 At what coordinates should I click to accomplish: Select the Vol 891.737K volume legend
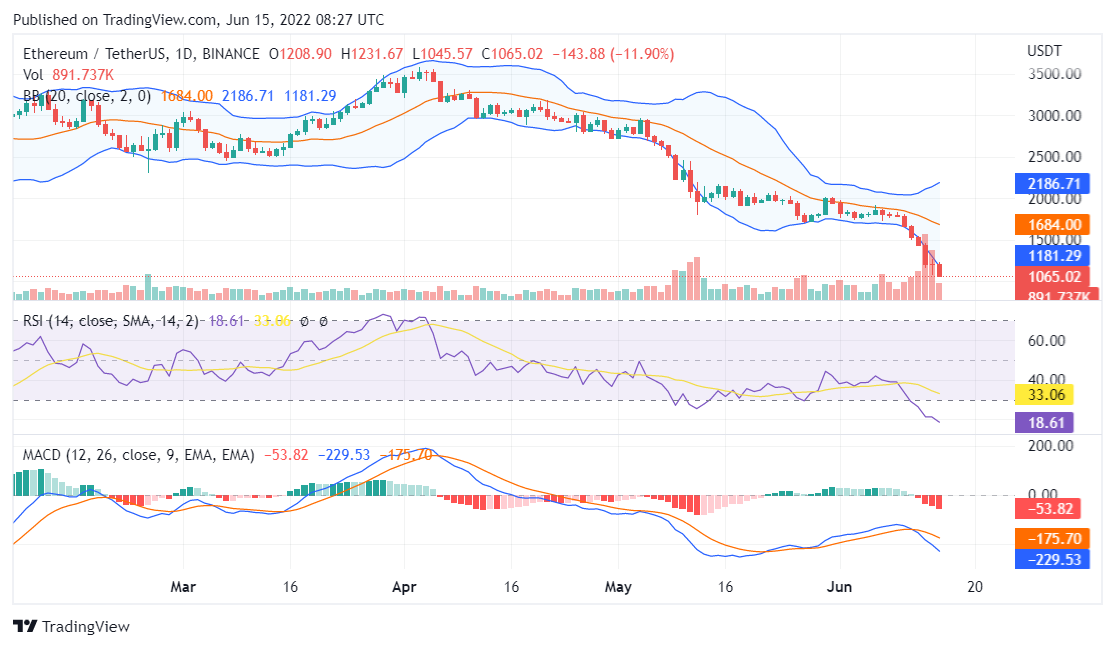pos(68,74)
